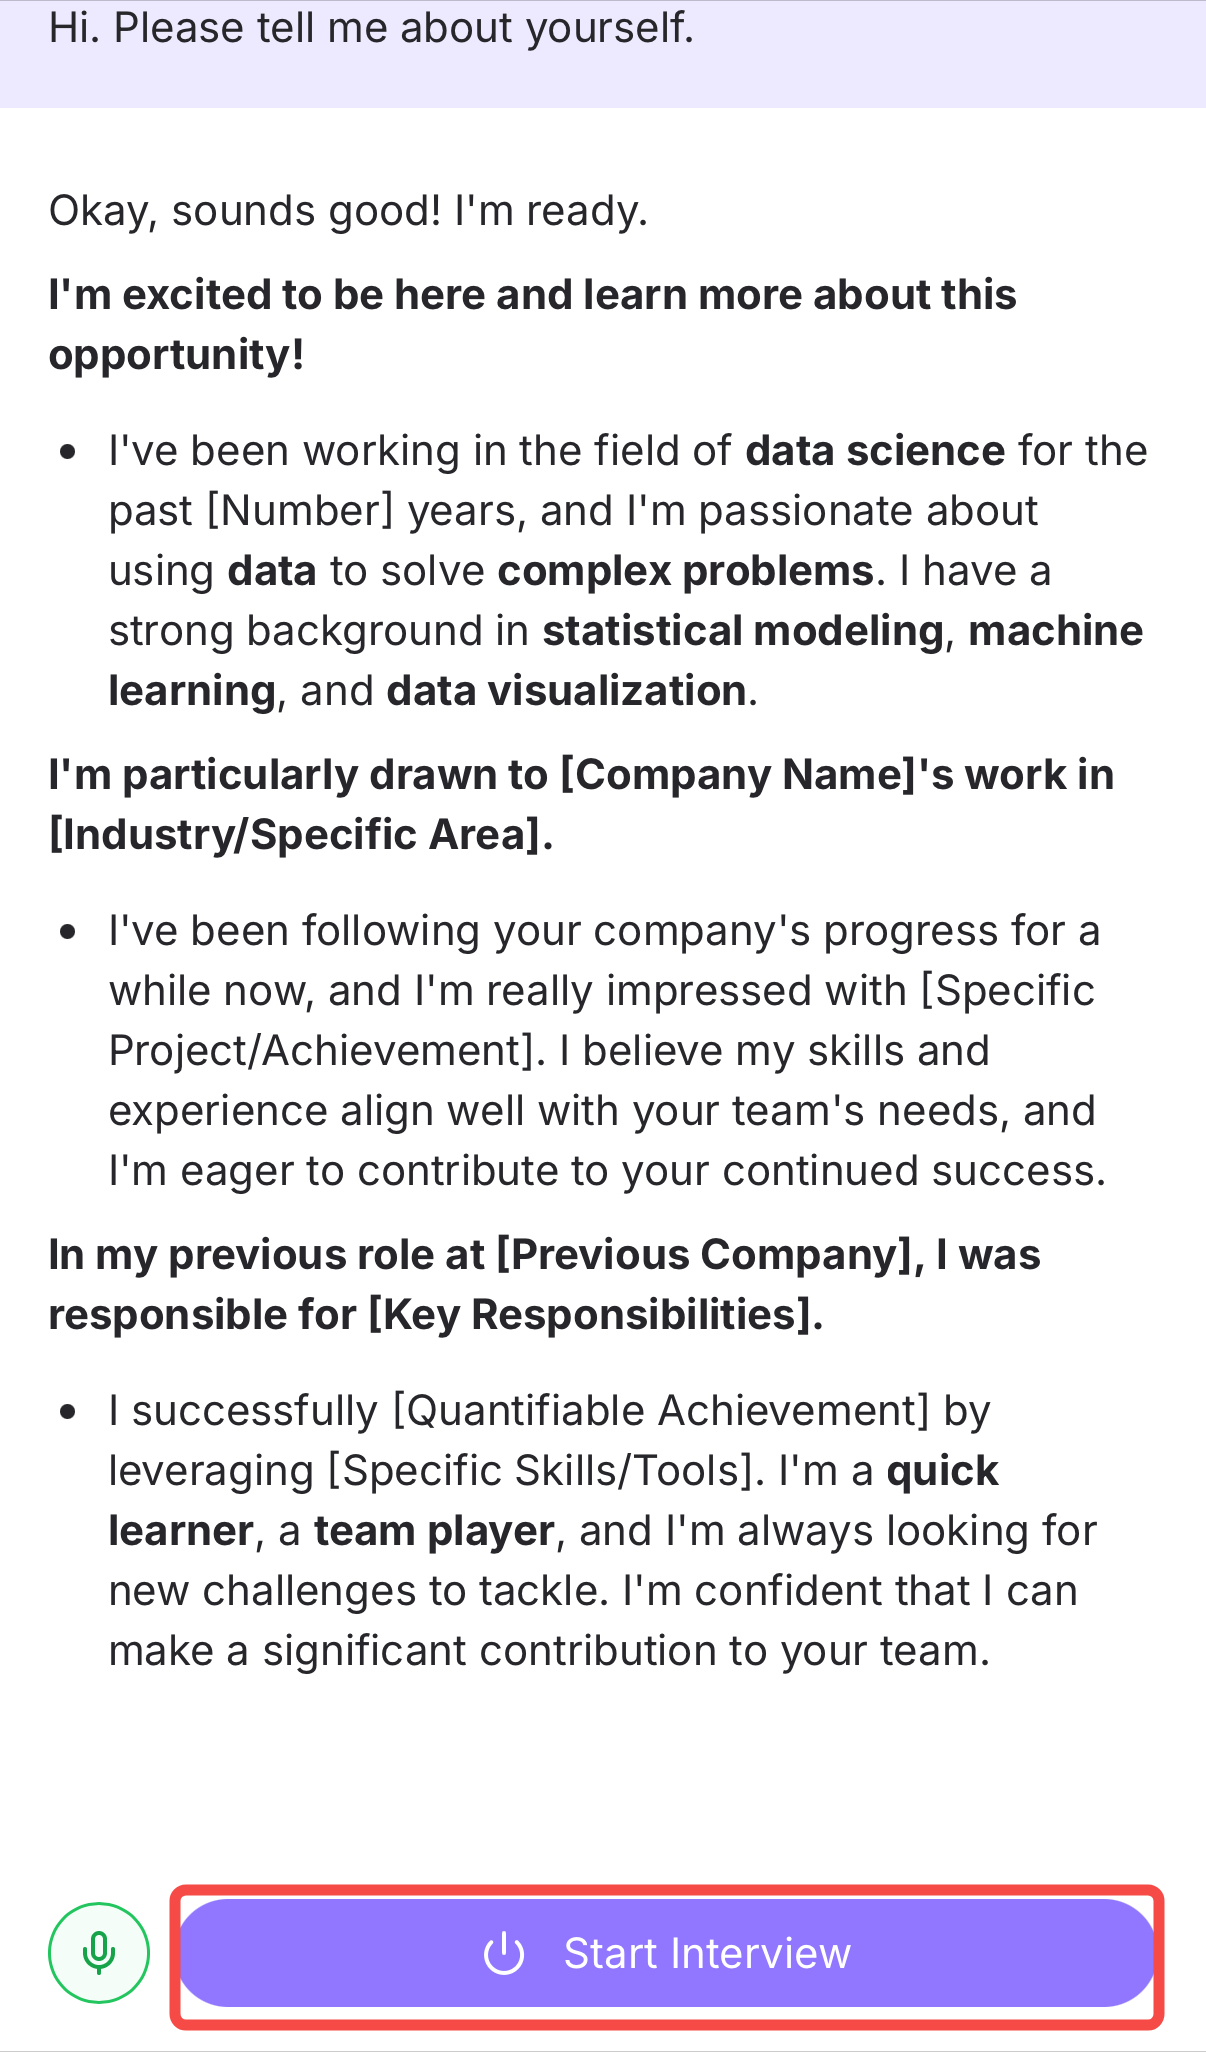Click the power icon on Start Interview
Image resolution: width=1206 pixels, height=2052 pixels.
(504, 1953)
